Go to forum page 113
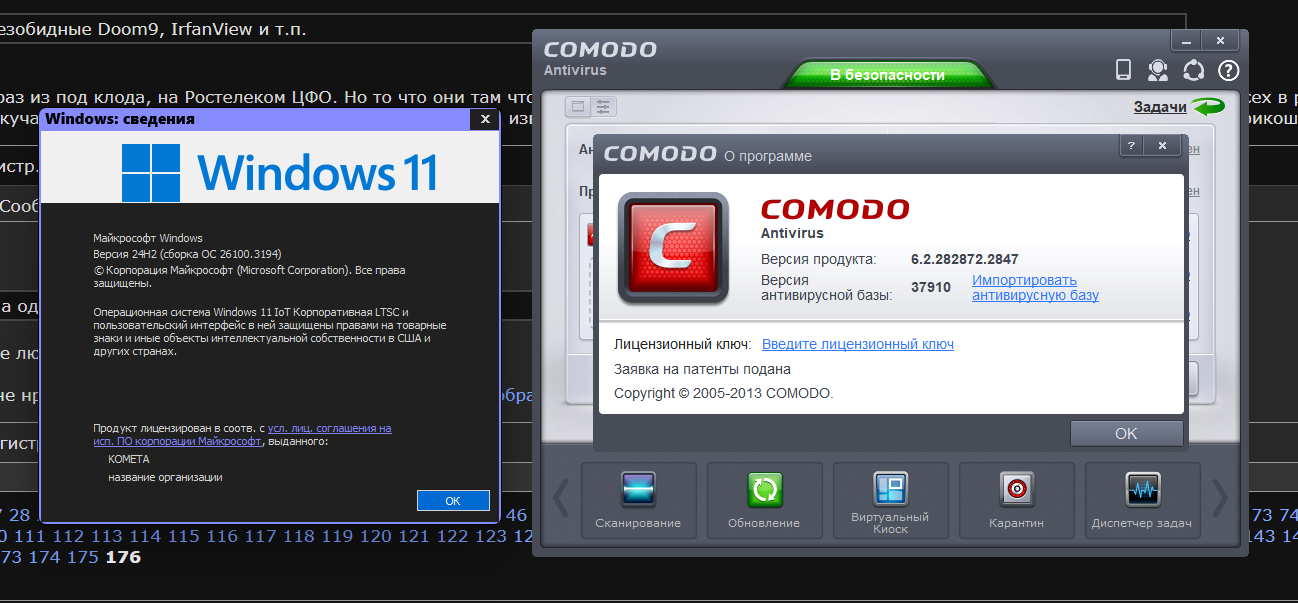Image resolution: width=1298 pixels, height=603 pixels. pyautogui.click(x=106, y=537)
